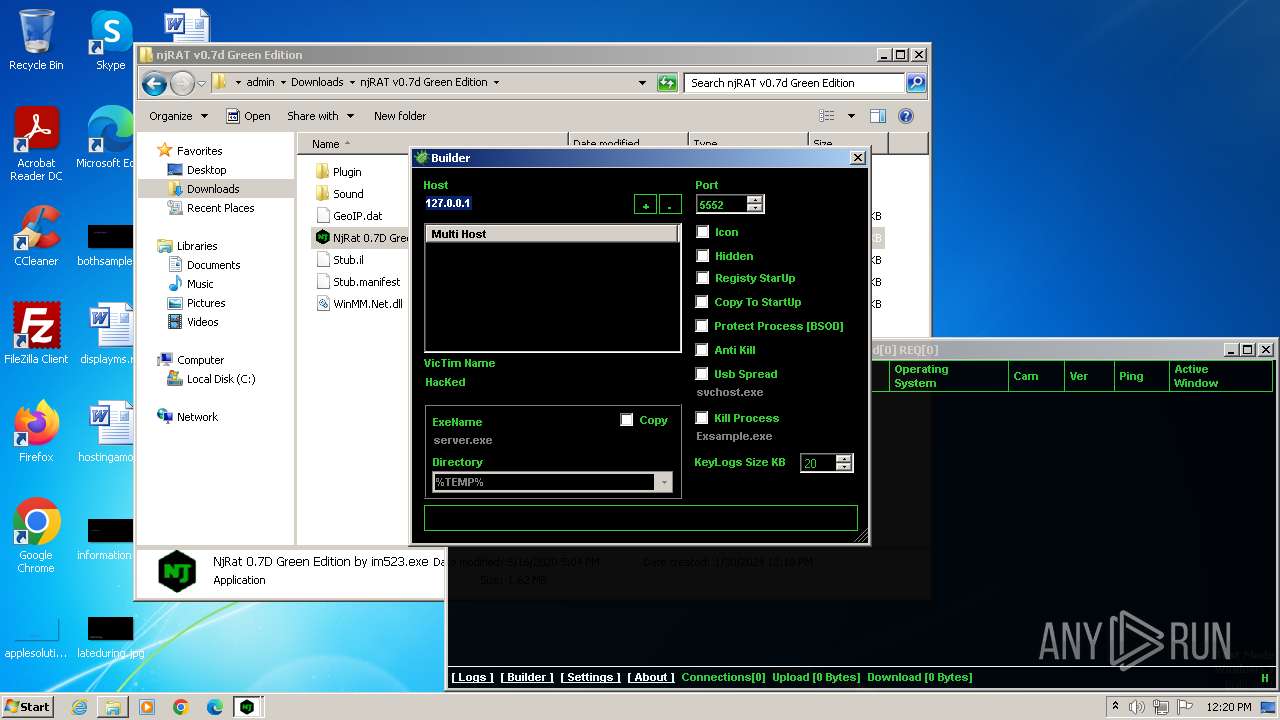Go back with Explorer back arrow

(x=154, y=83)
